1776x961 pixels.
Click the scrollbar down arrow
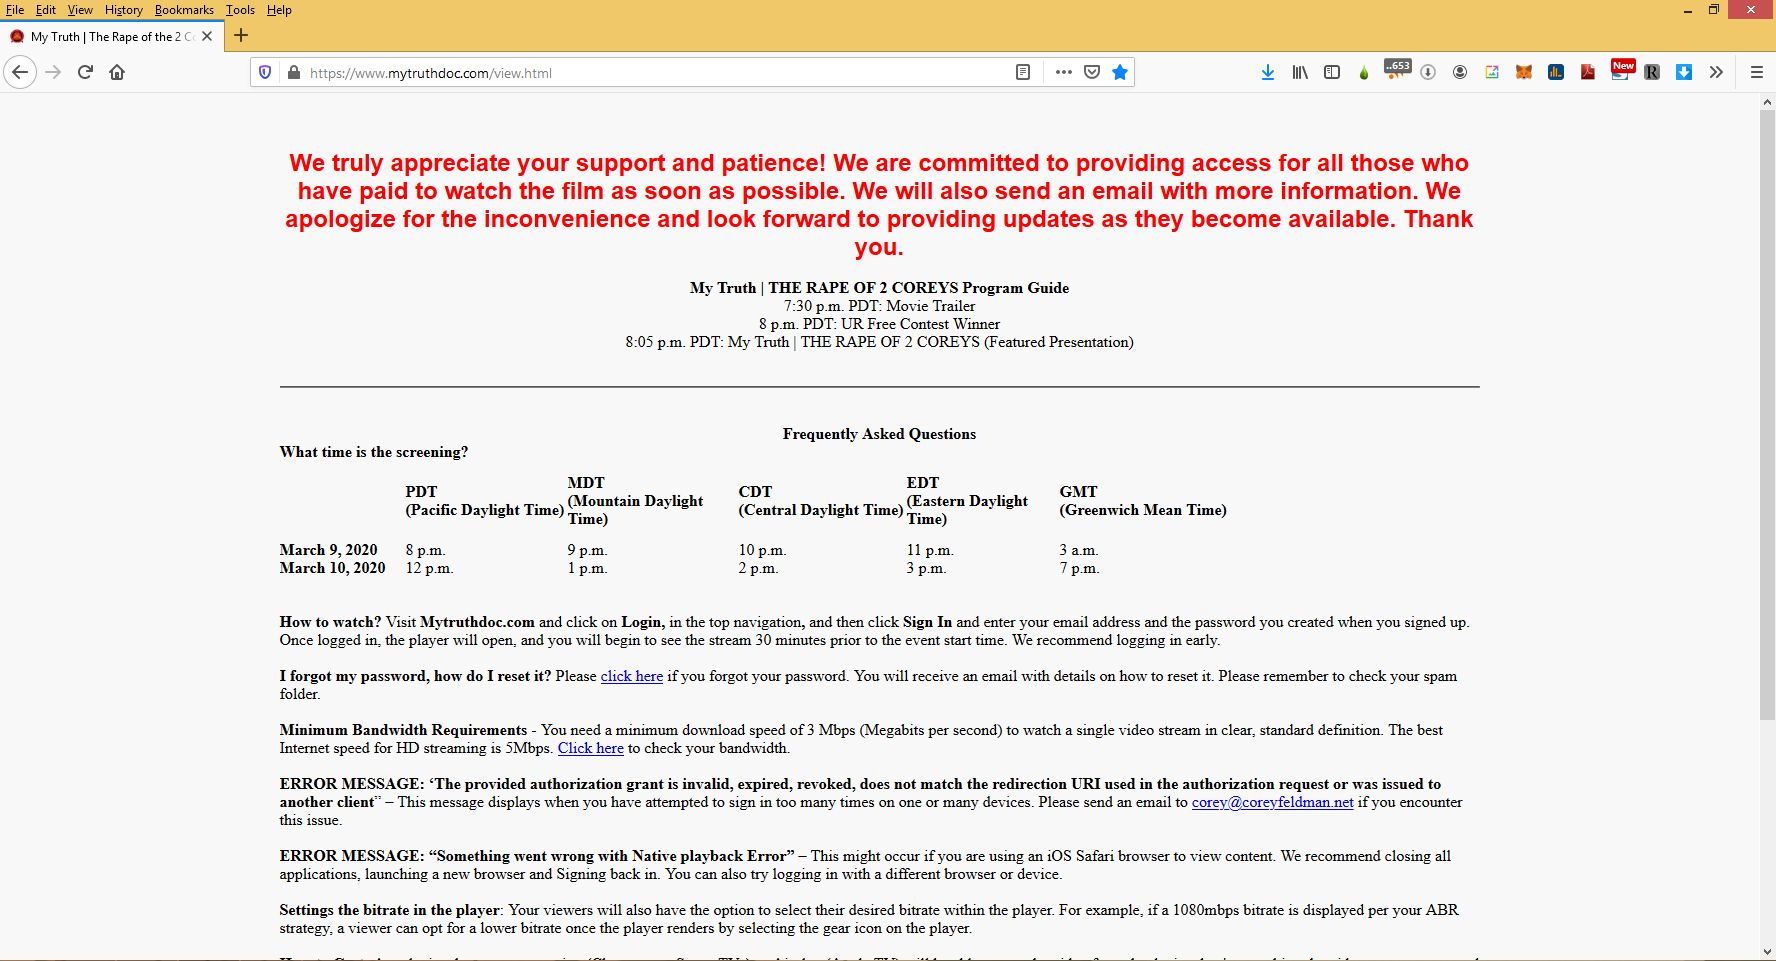[x=1767, y=952]
